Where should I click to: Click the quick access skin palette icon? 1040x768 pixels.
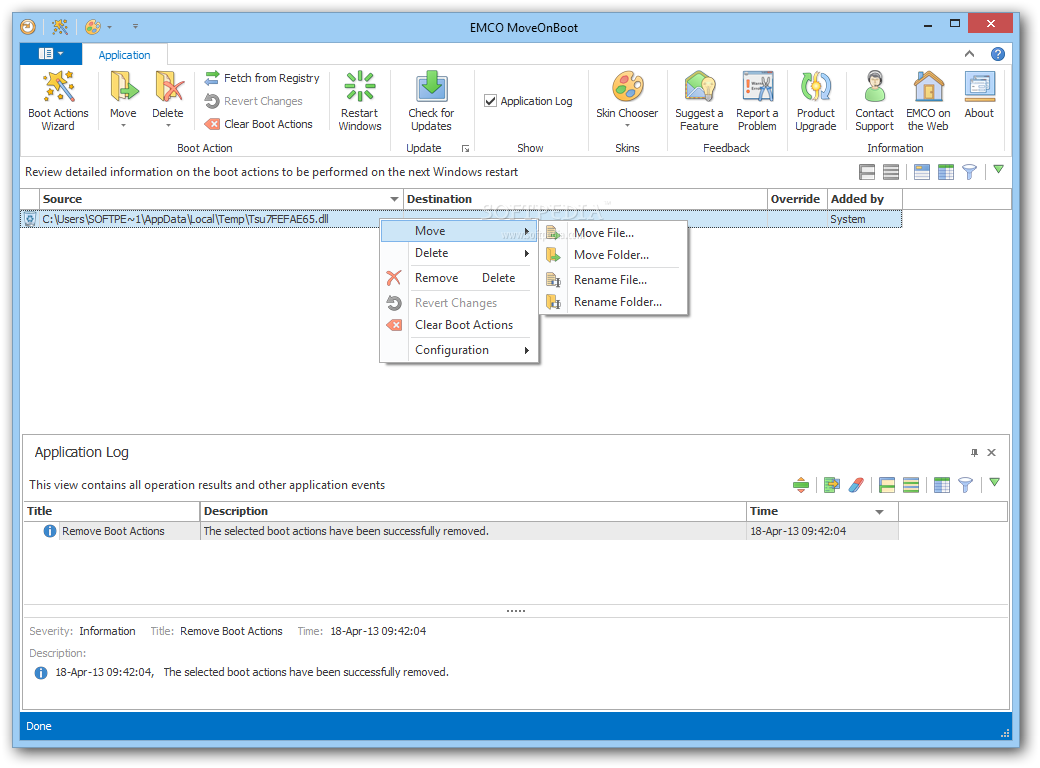click(93, 27)
